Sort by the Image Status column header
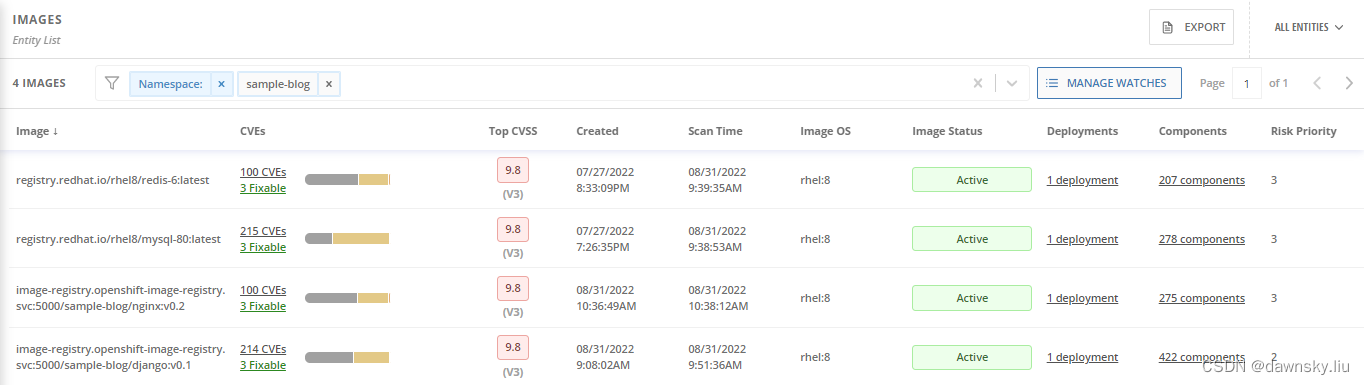Screen dimensions: 1364x385 coord(947,131)
